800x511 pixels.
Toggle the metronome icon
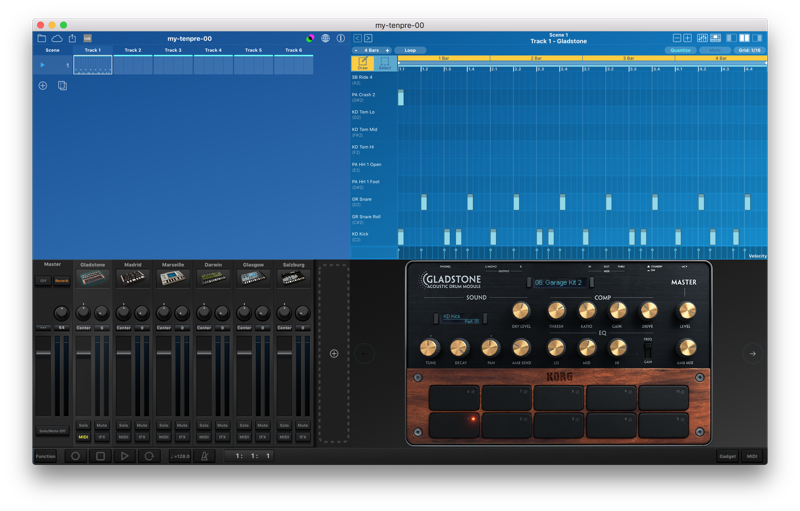pos(205,456)
